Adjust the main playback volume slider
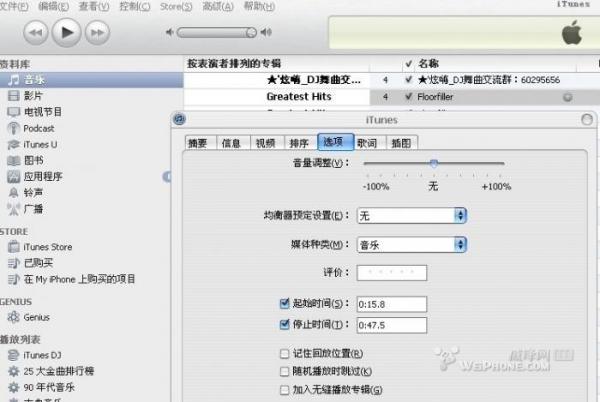The height and width of the screenshot is (402, 600). click(217, 33)
